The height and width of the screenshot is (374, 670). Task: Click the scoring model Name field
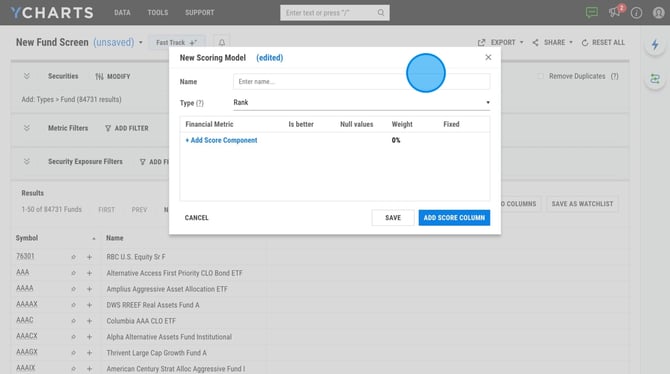click(x=361, y=82)
